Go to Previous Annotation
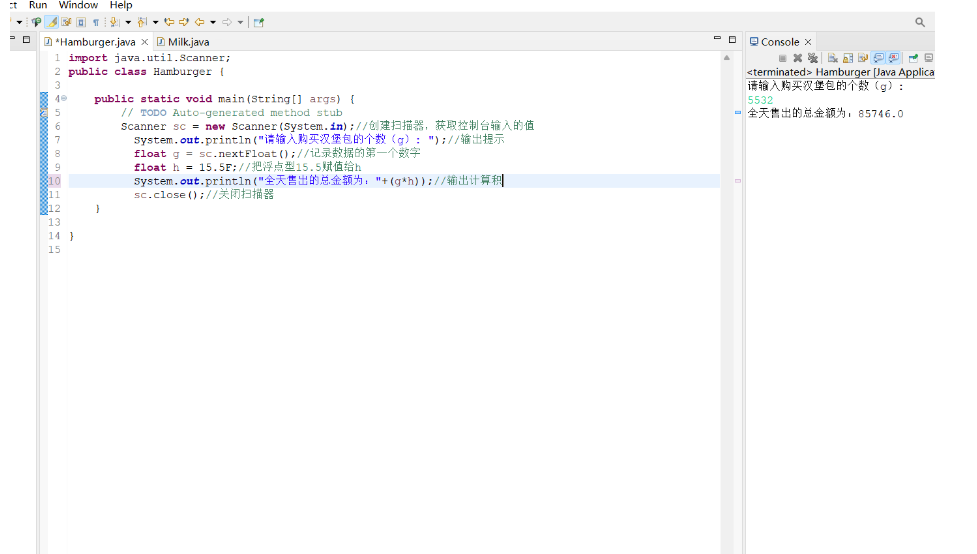This screenshot has height=554, width=977. [142, 22]
